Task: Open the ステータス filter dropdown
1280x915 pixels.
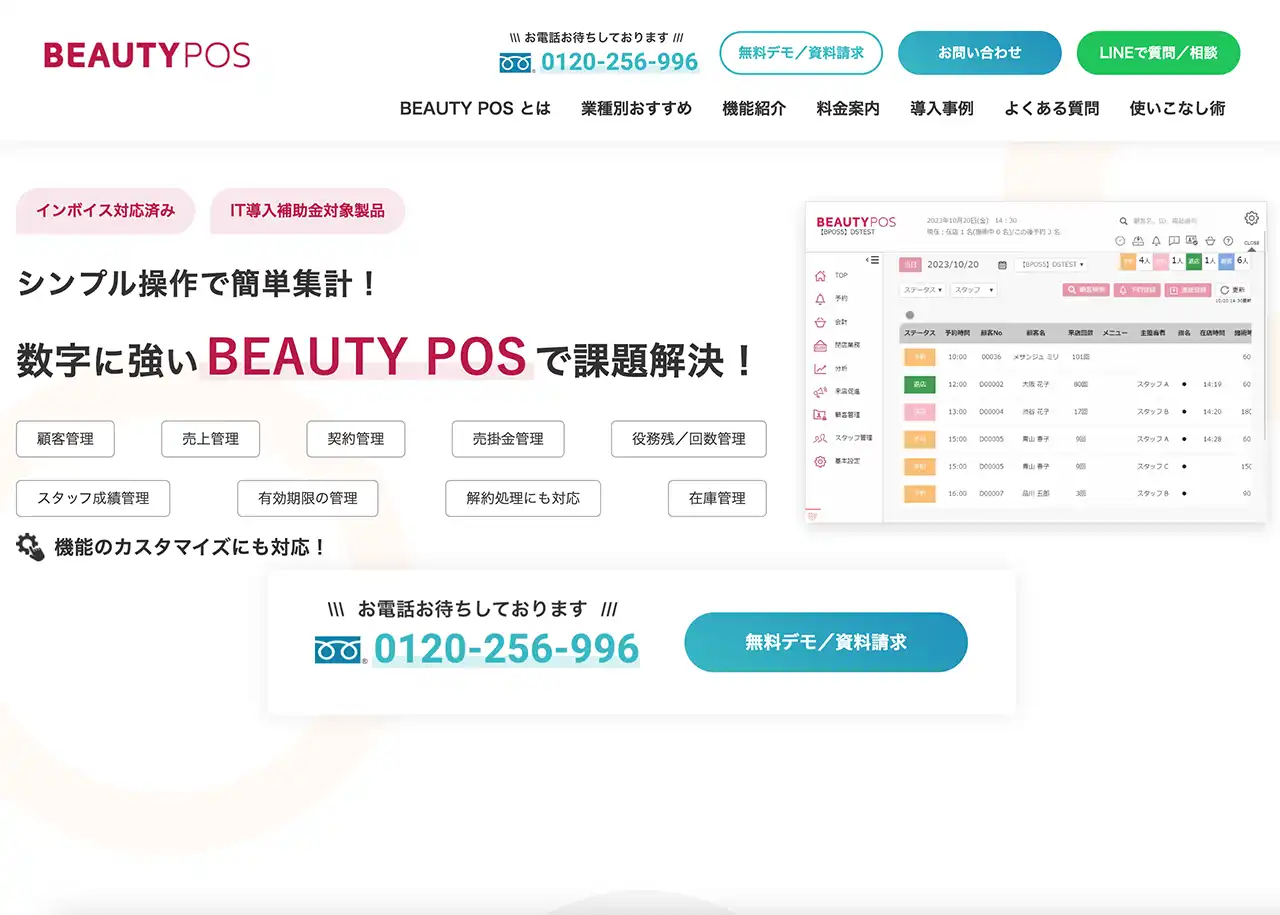Action: coord(923,290)
